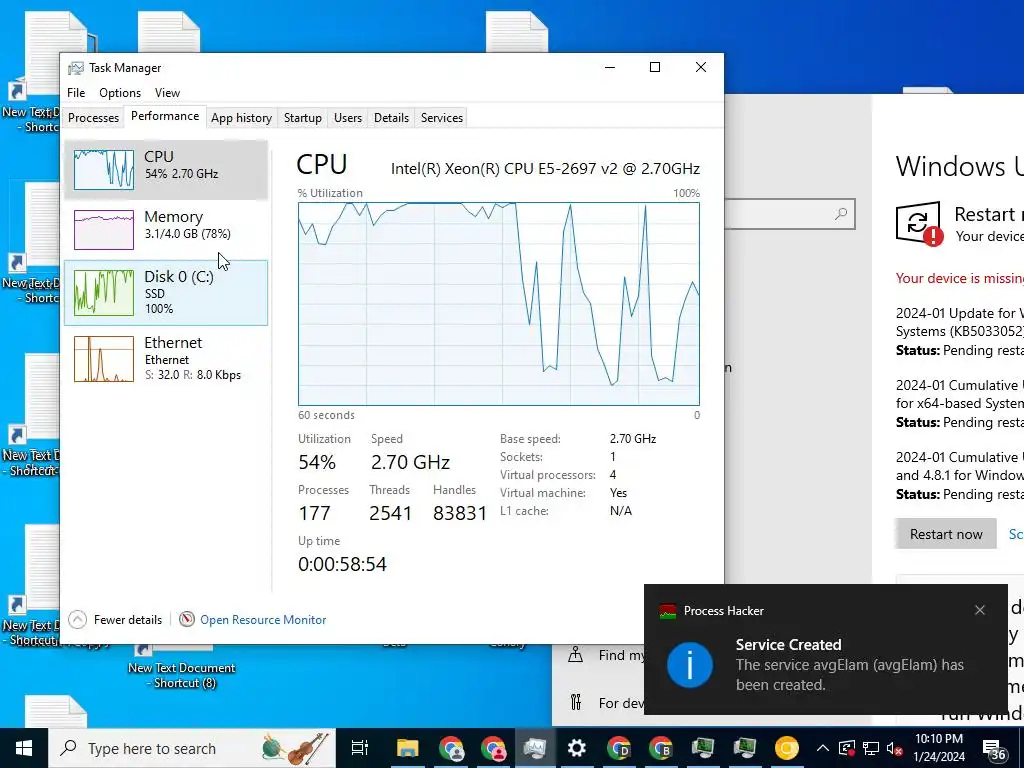This screenshot has height=768, width=1024.
Task: Open first Chrome profile icon on taskbar
Action: (x=451, y=748)
